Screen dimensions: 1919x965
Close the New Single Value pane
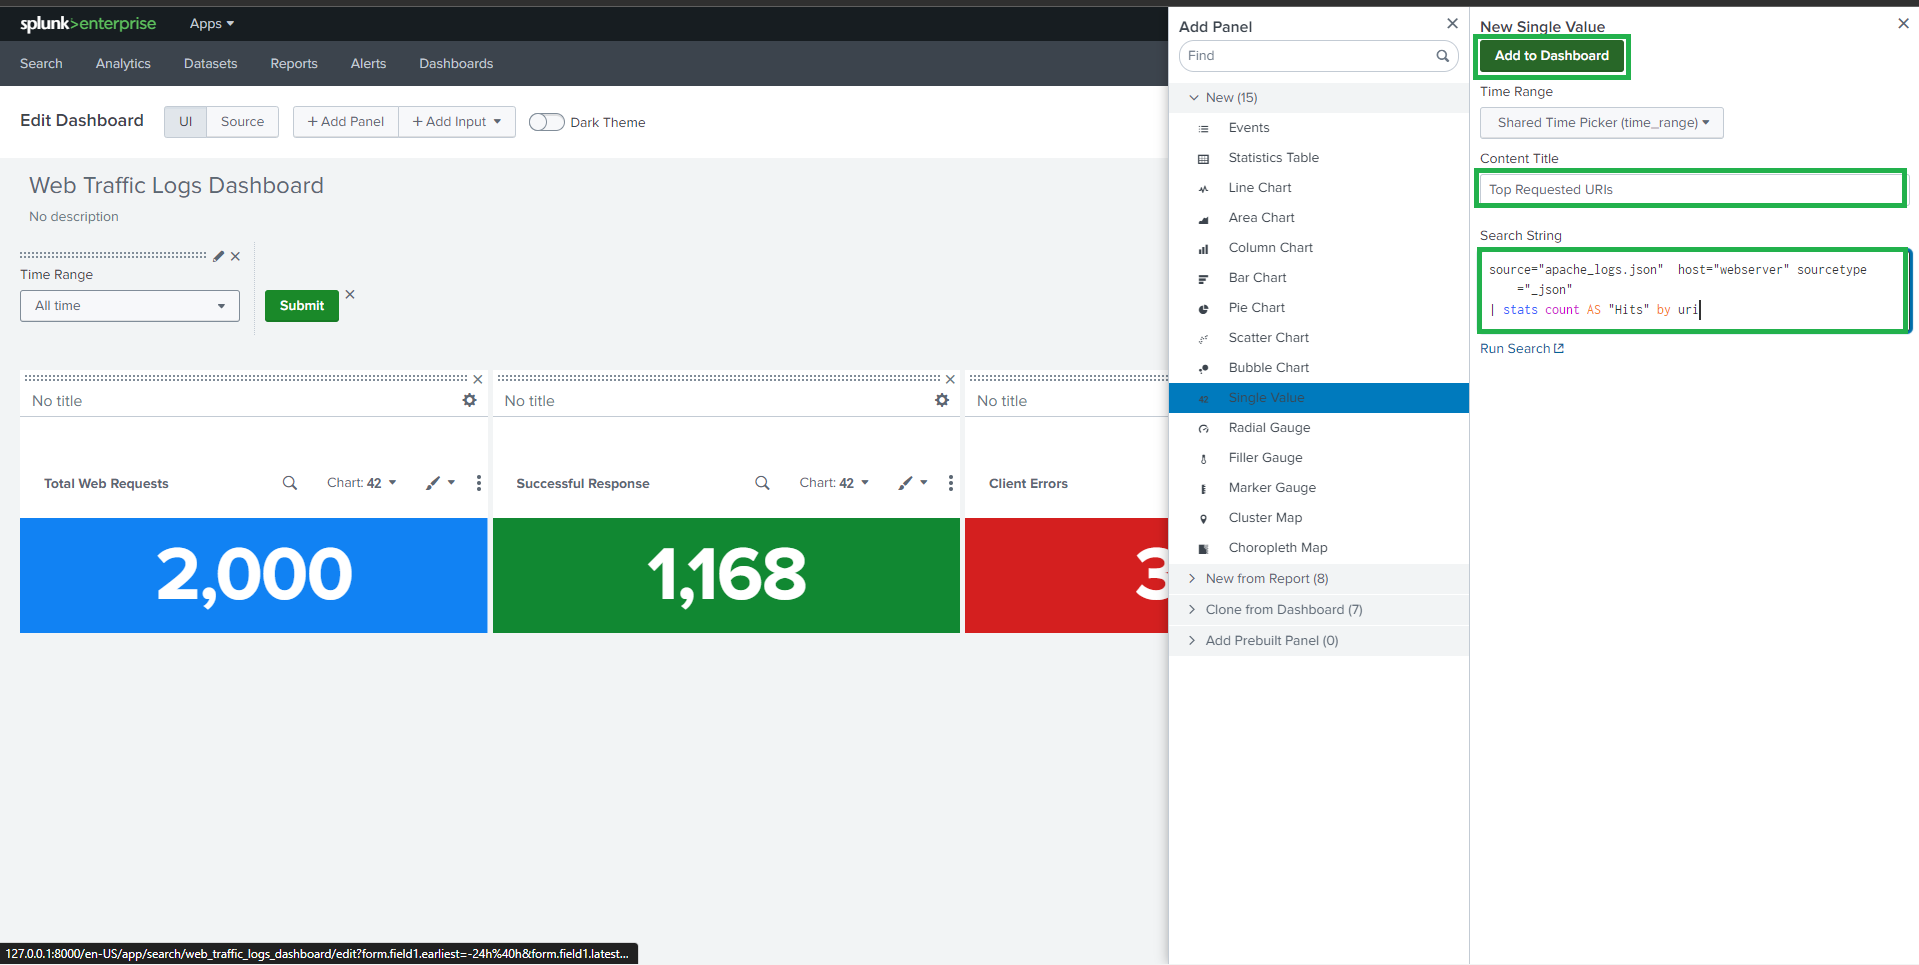[1903, 24]
